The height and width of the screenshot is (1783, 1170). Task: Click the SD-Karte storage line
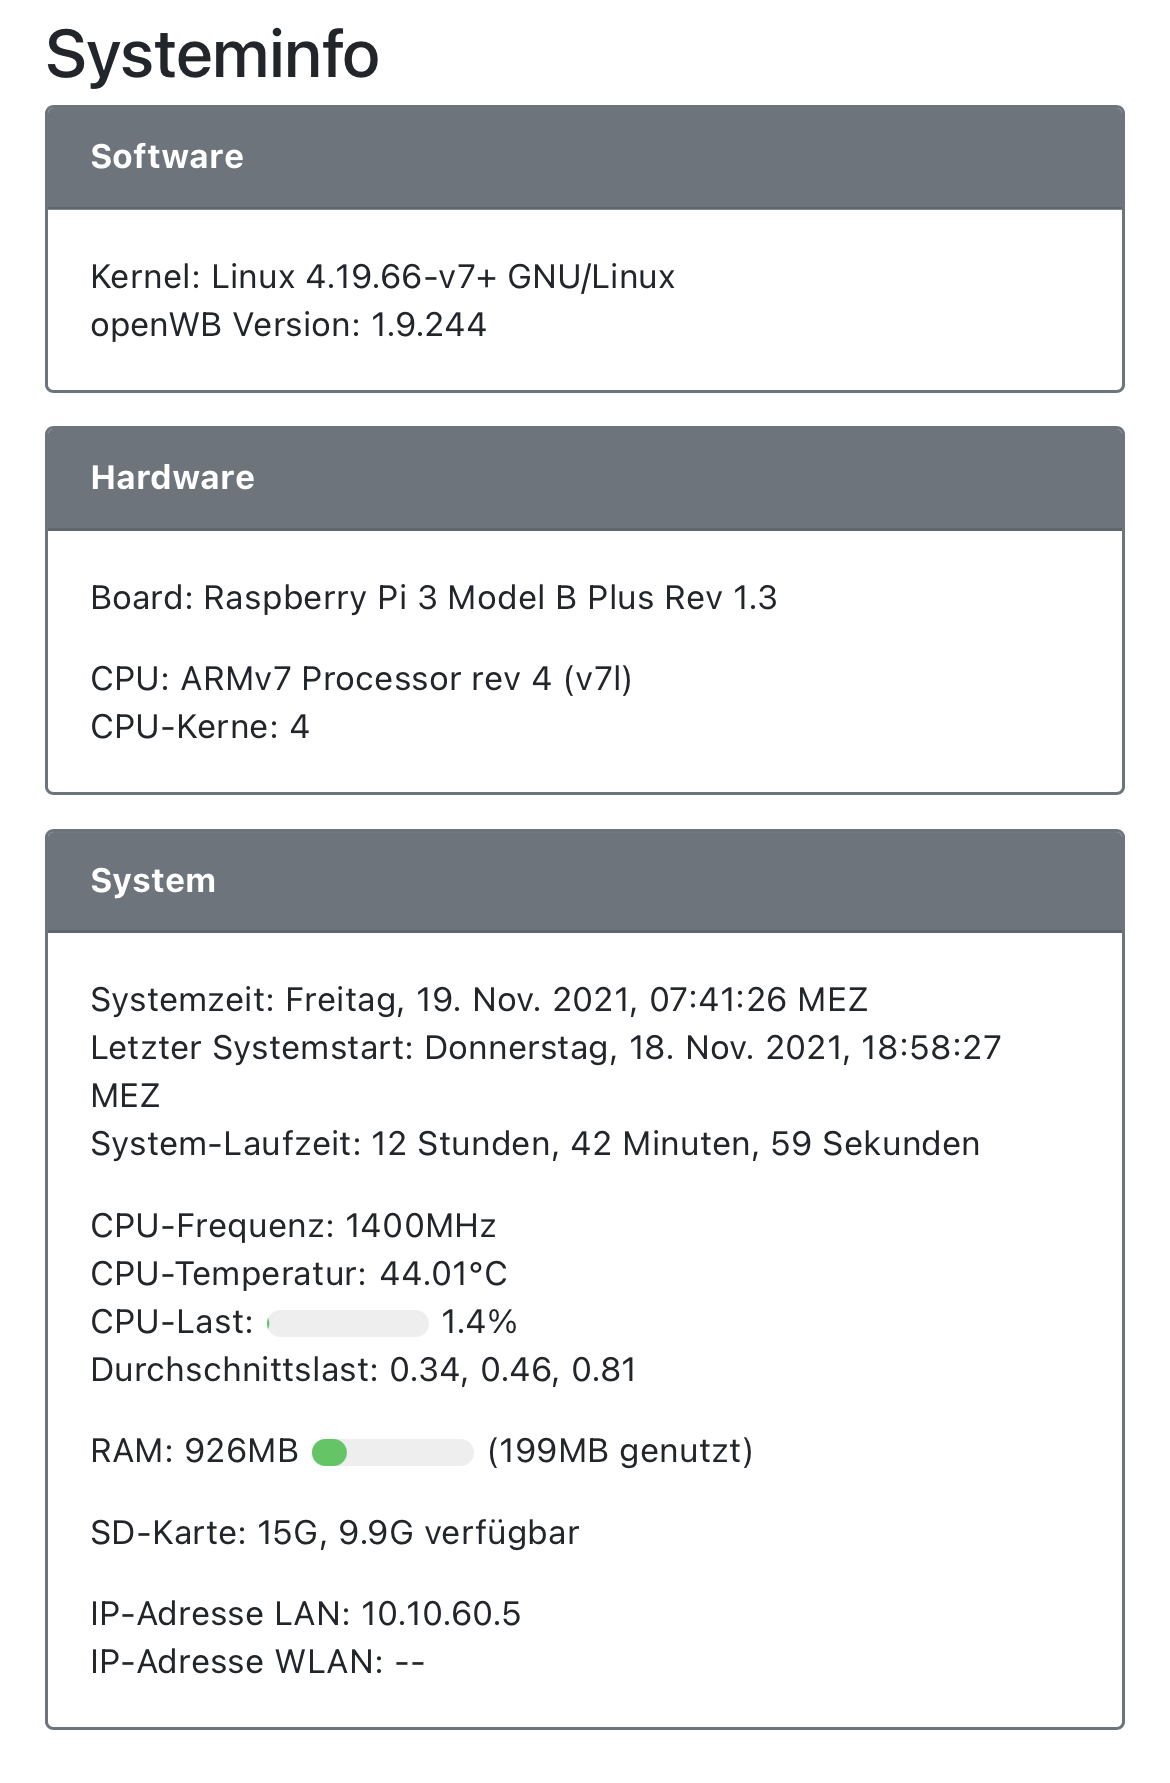pyautogui.click(x=335, y=1533)
